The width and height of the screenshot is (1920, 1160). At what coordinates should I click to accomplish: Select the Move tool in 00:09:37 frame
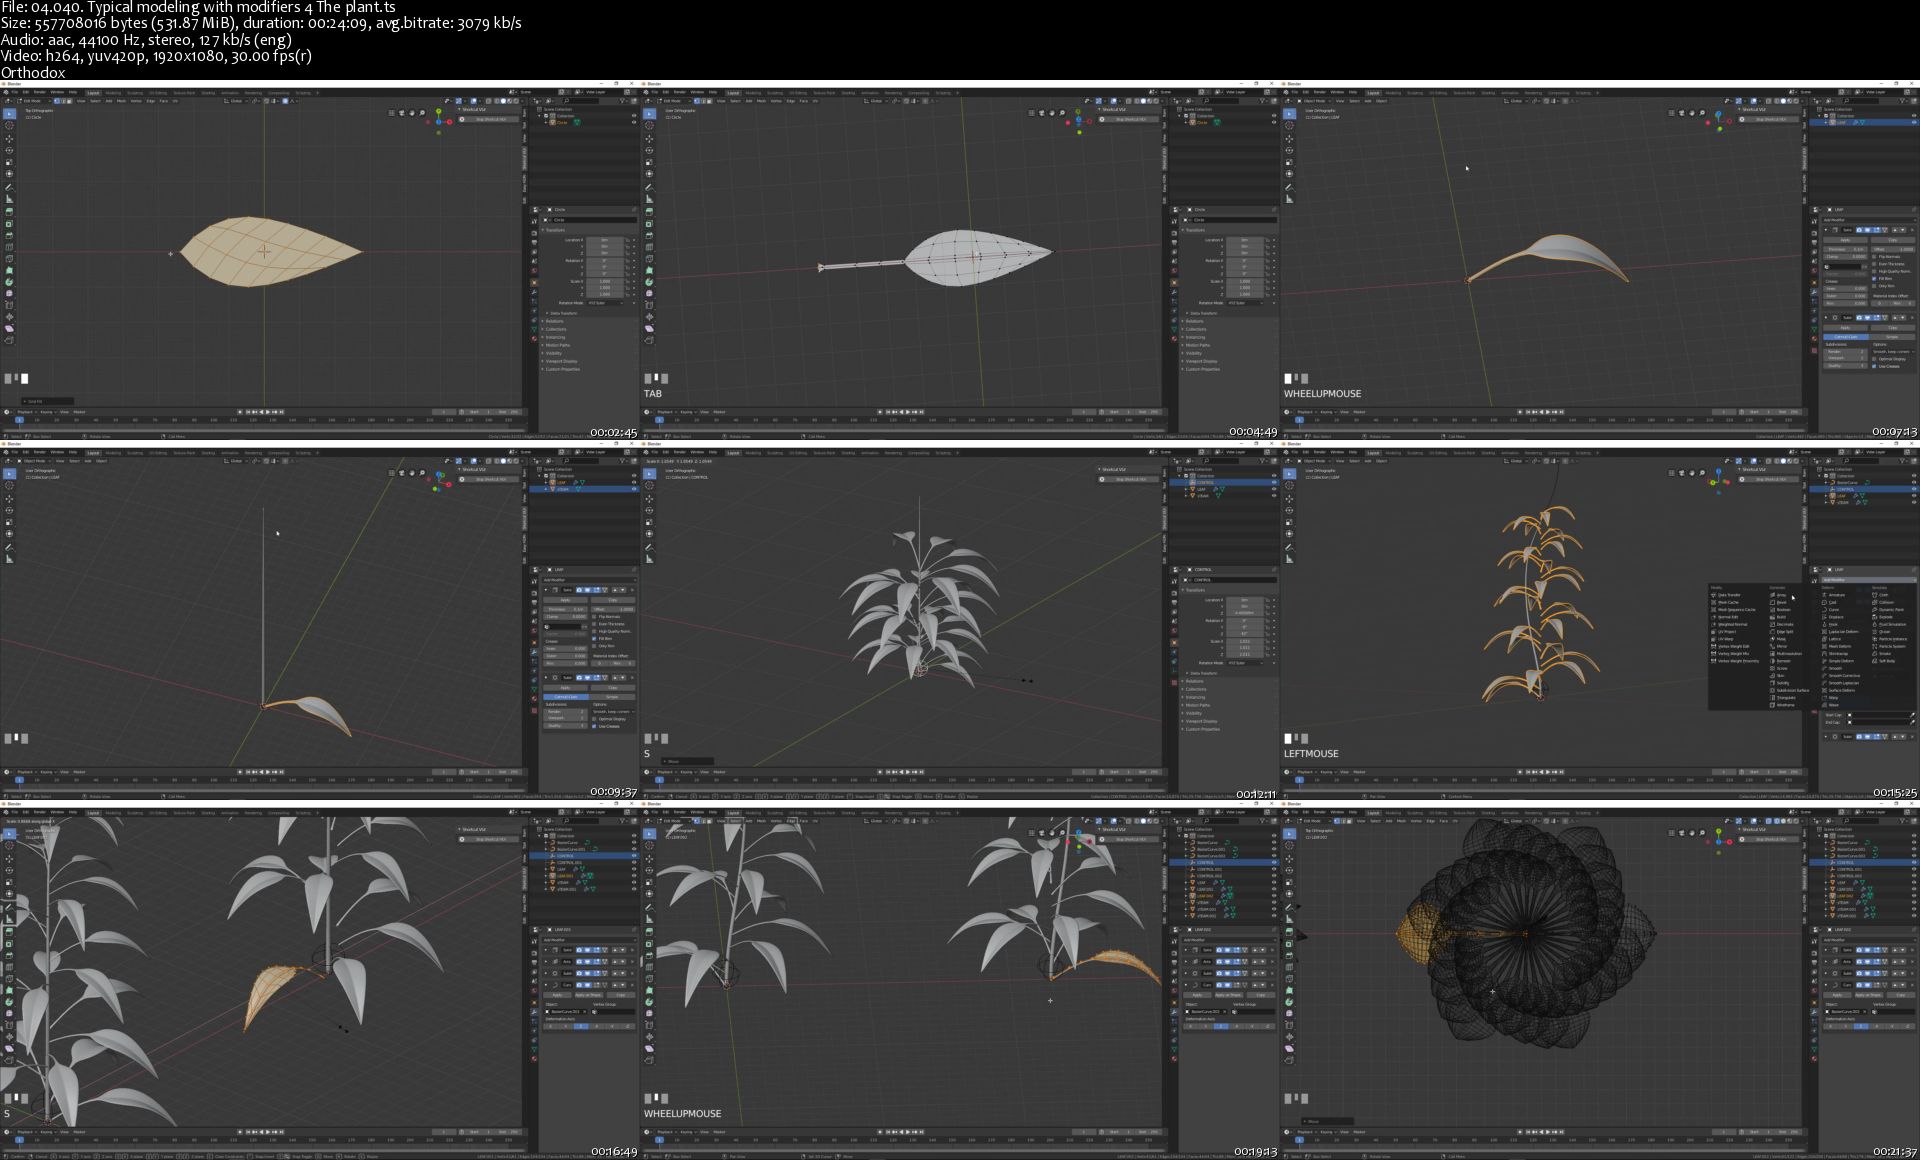tap(9, 498)
